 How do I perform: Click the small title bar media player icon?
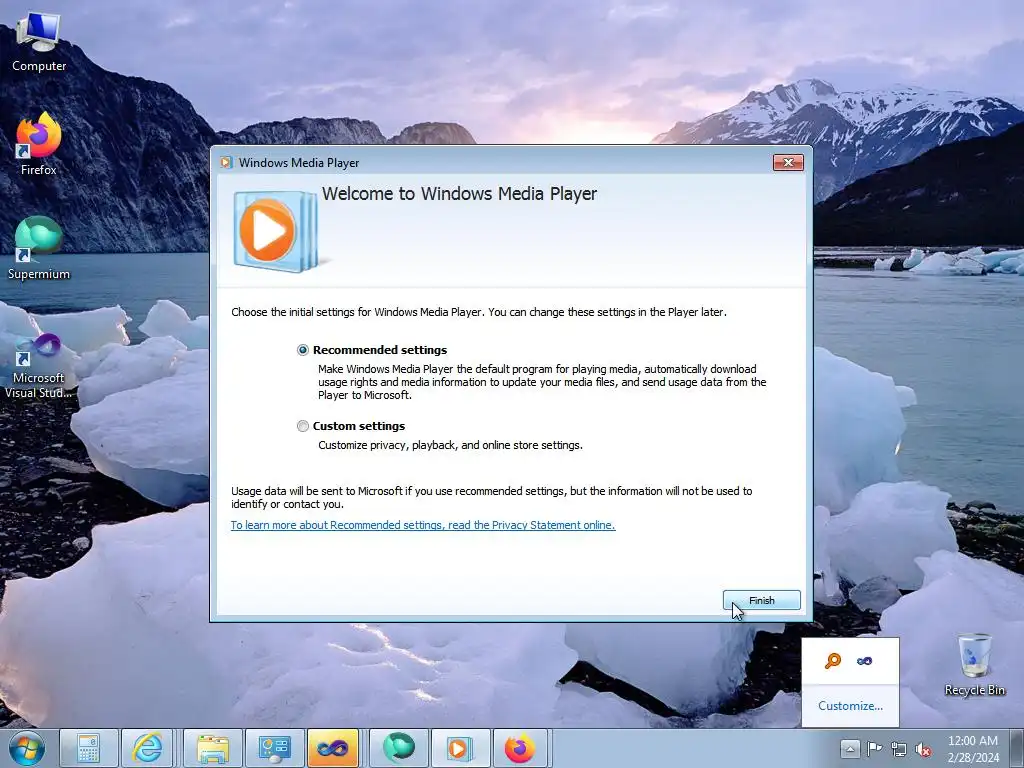tap(226, 163)
